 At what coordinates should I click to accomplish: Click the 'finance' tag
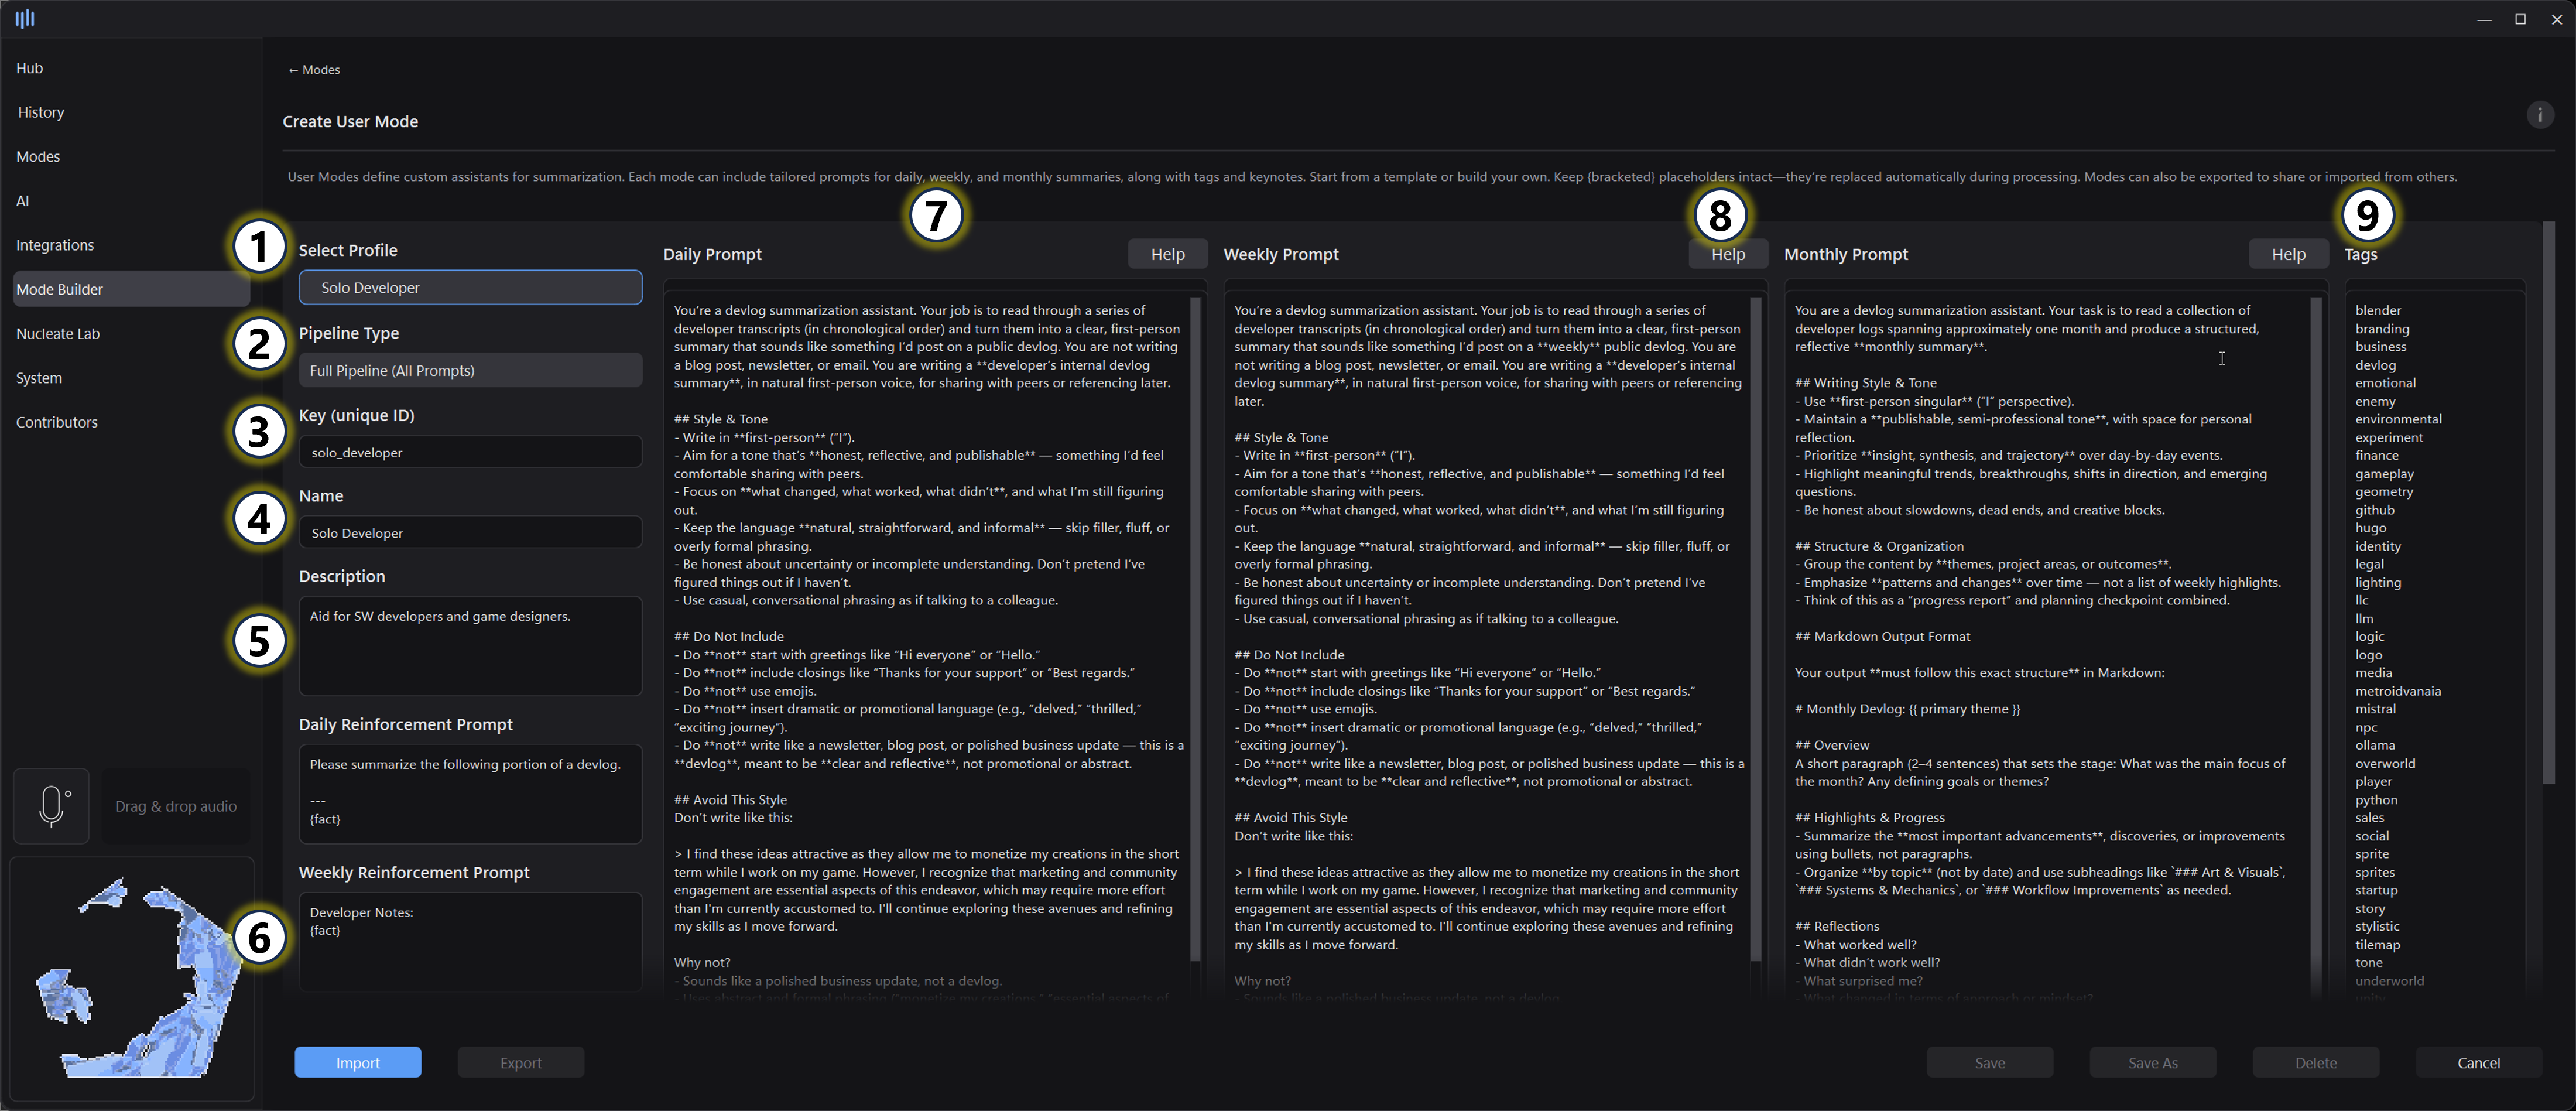[x=2377, y=456]
